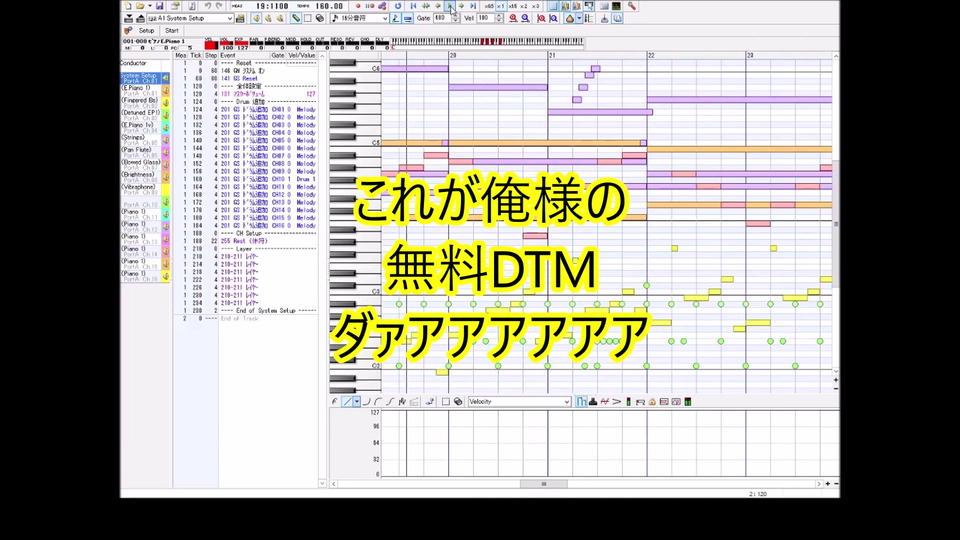
Task: Undo the last edit
Action: (208, 6)
